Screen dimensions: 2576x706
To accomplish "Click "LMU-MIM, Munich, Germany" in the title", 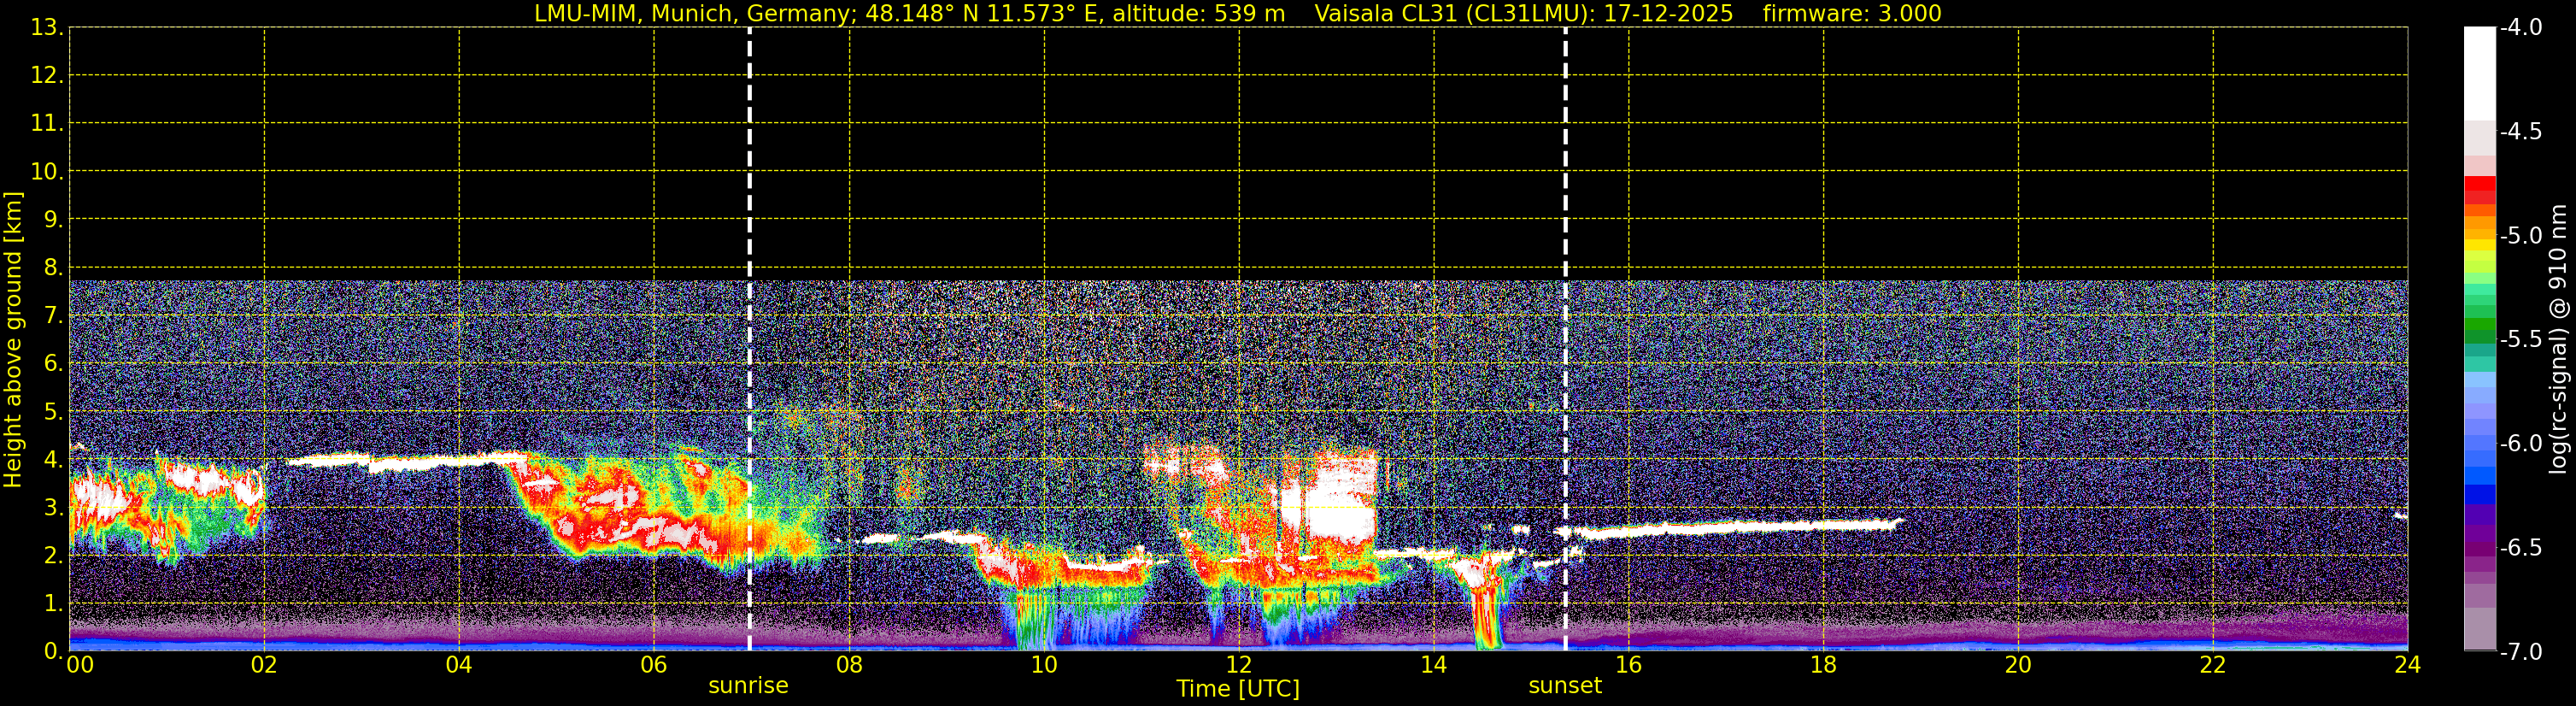I will pos(692,14).
